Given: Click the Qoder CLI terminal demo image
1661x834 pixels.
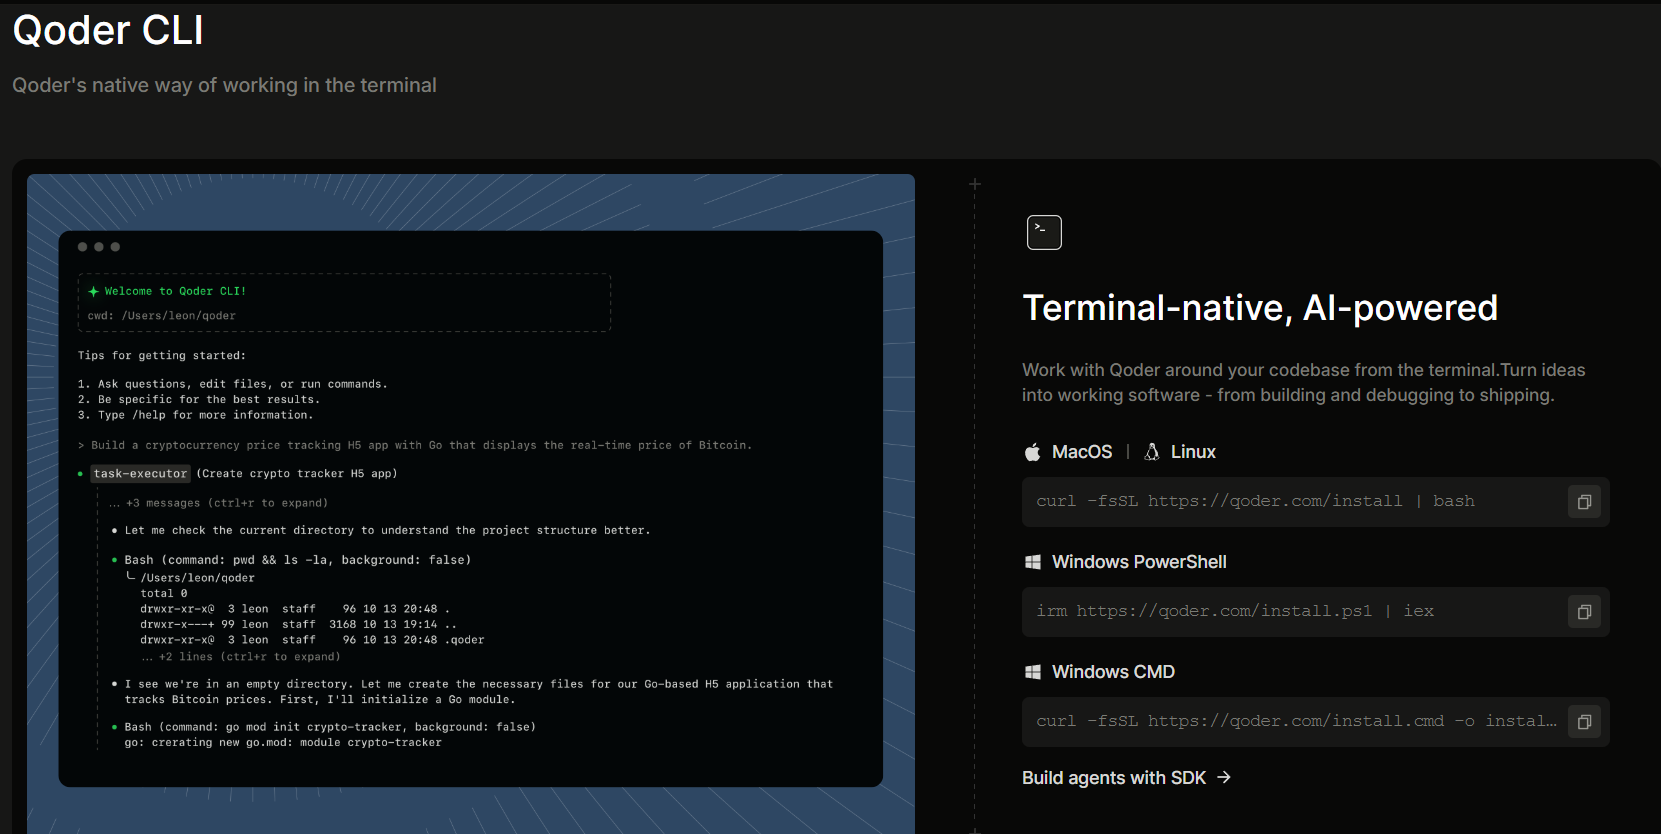Looking at the screenshot, I should pyautogui.click(x=471, y=504).
